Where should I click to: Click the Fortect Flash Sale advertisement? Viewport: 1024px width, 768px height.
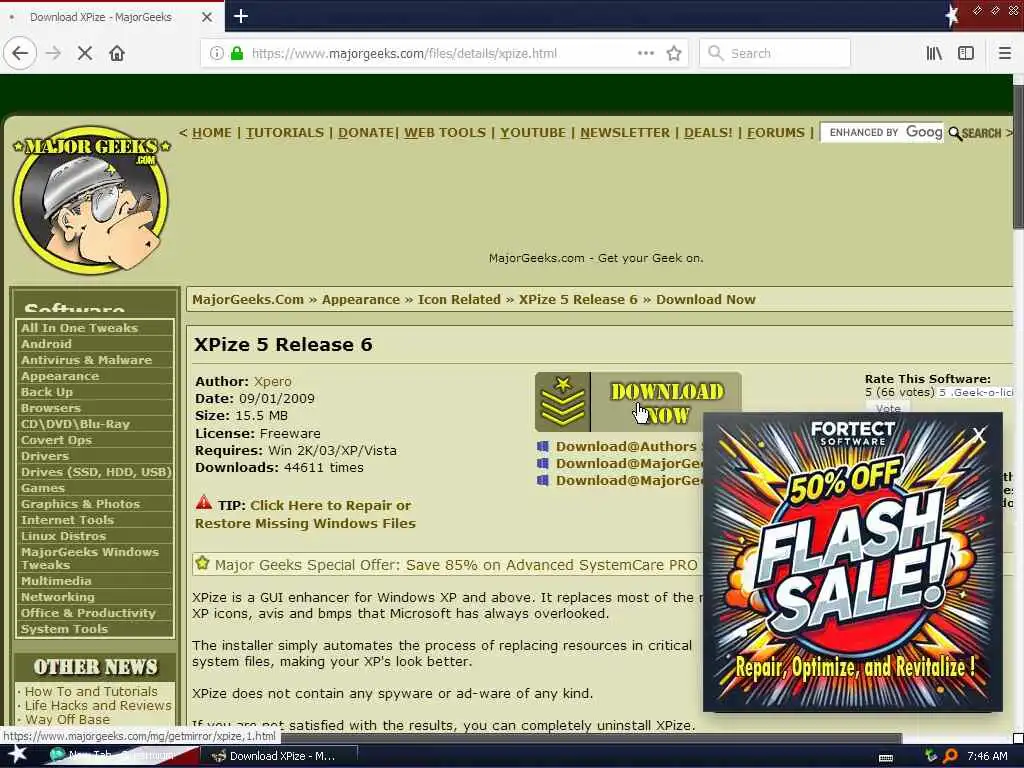click(x=852, y=562)
